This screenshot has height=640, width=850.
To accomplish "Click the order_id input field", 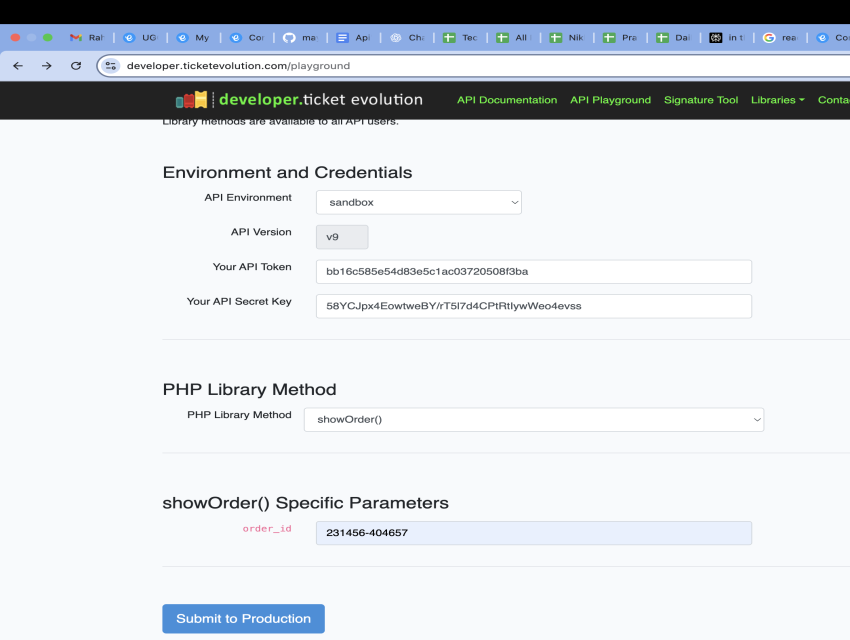I will [533, 533].
